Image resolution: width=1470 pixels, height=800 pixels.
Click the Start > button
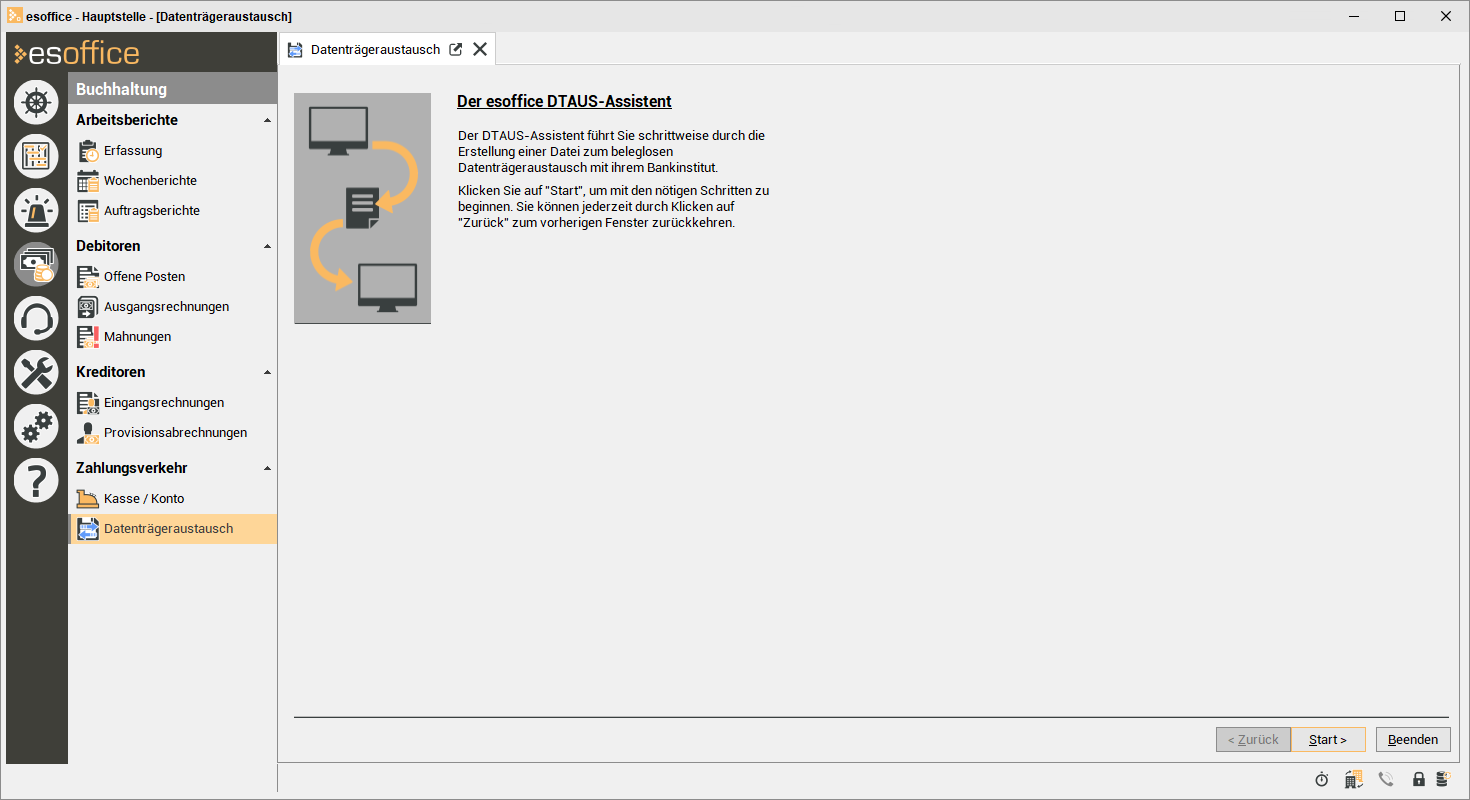tap(1328, 740)
